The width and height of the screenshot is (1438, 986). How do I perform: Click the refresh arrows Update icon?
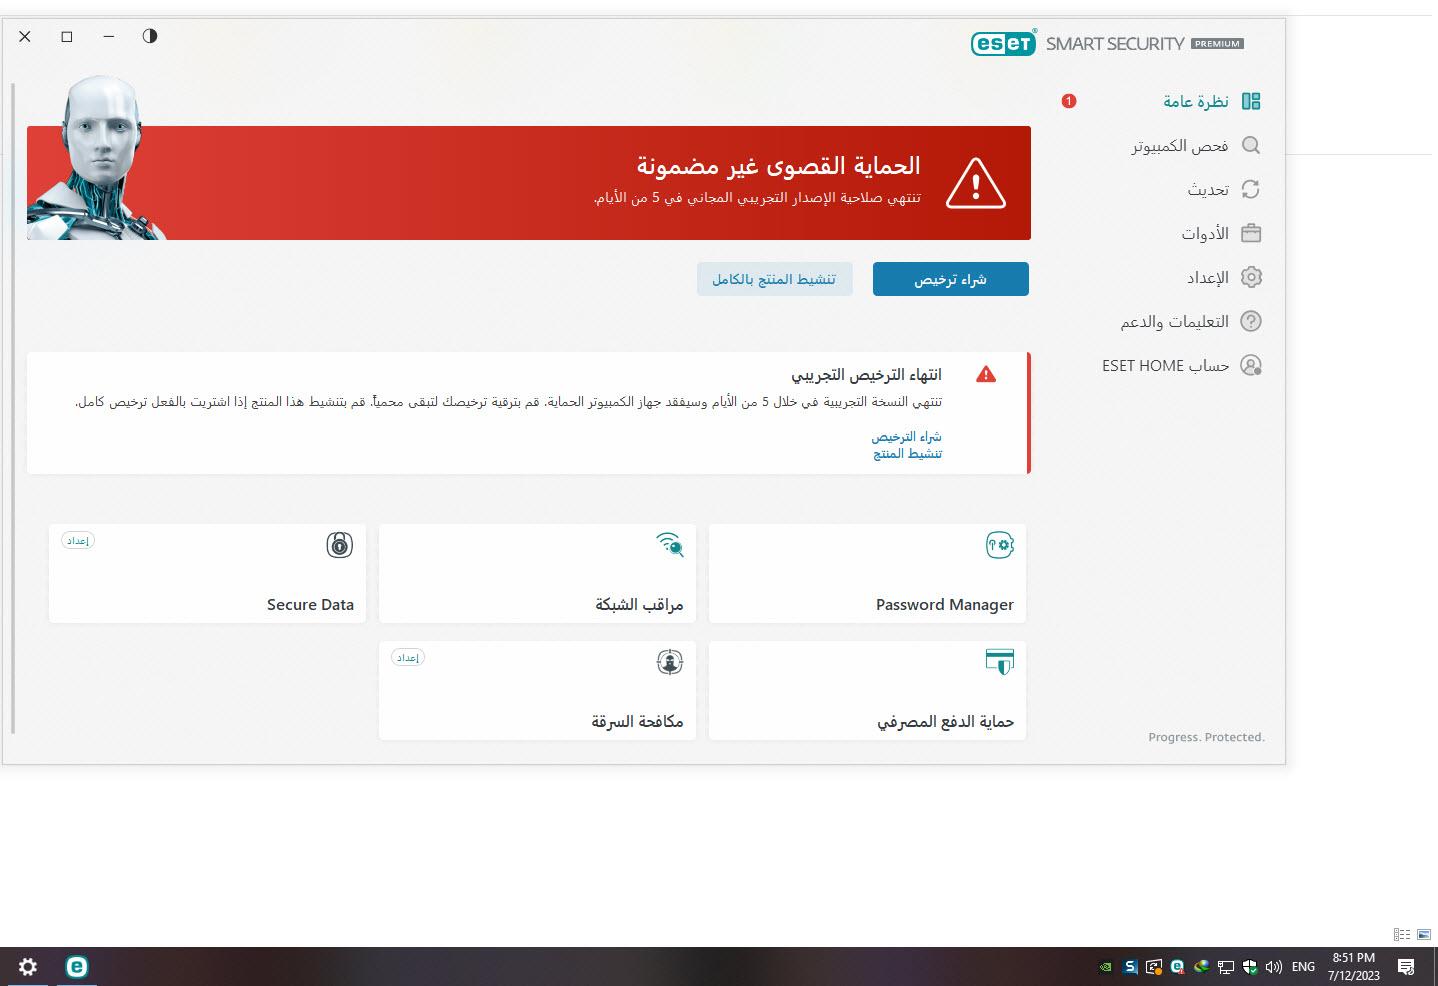[1251, 189]
